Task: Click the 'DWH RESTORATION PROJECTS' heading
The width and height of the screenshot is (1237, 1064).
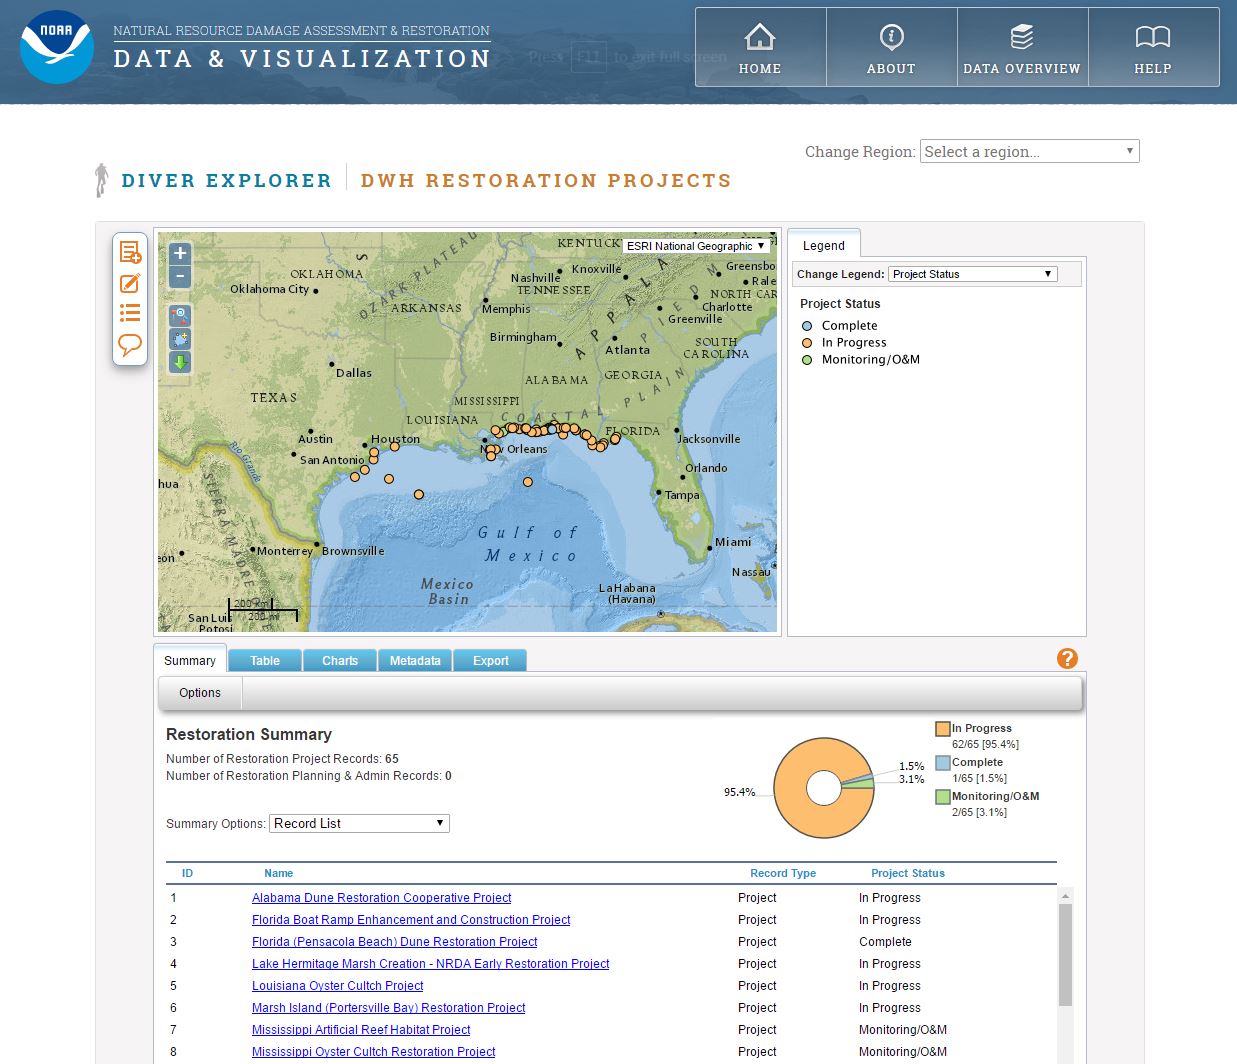Action: click(x=546, y=181)
